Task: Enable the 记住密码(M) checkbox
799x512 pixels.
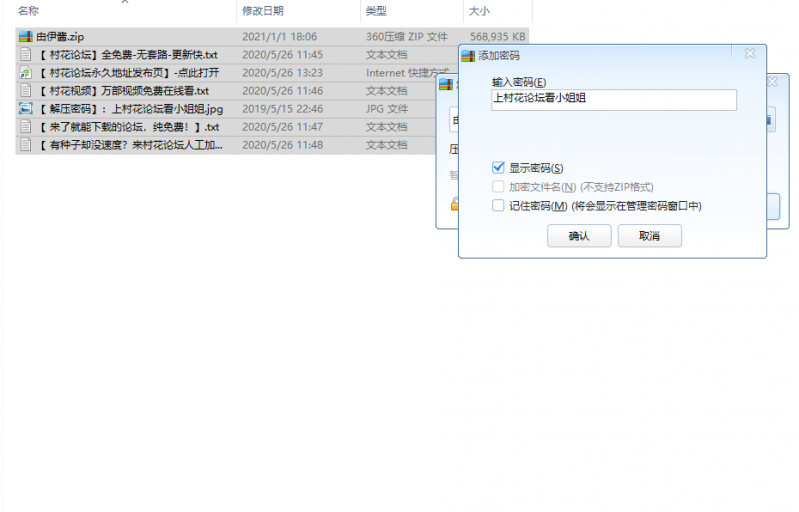Action: 498,205
